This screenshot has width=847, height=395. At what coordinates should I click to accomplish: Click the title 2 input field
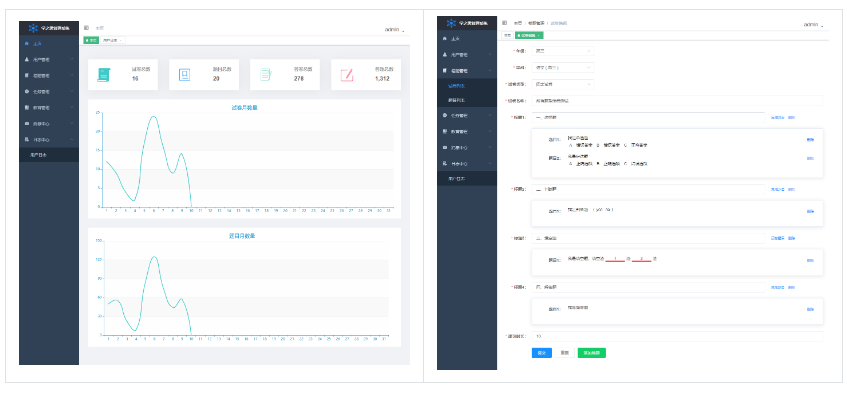(648, 189)
